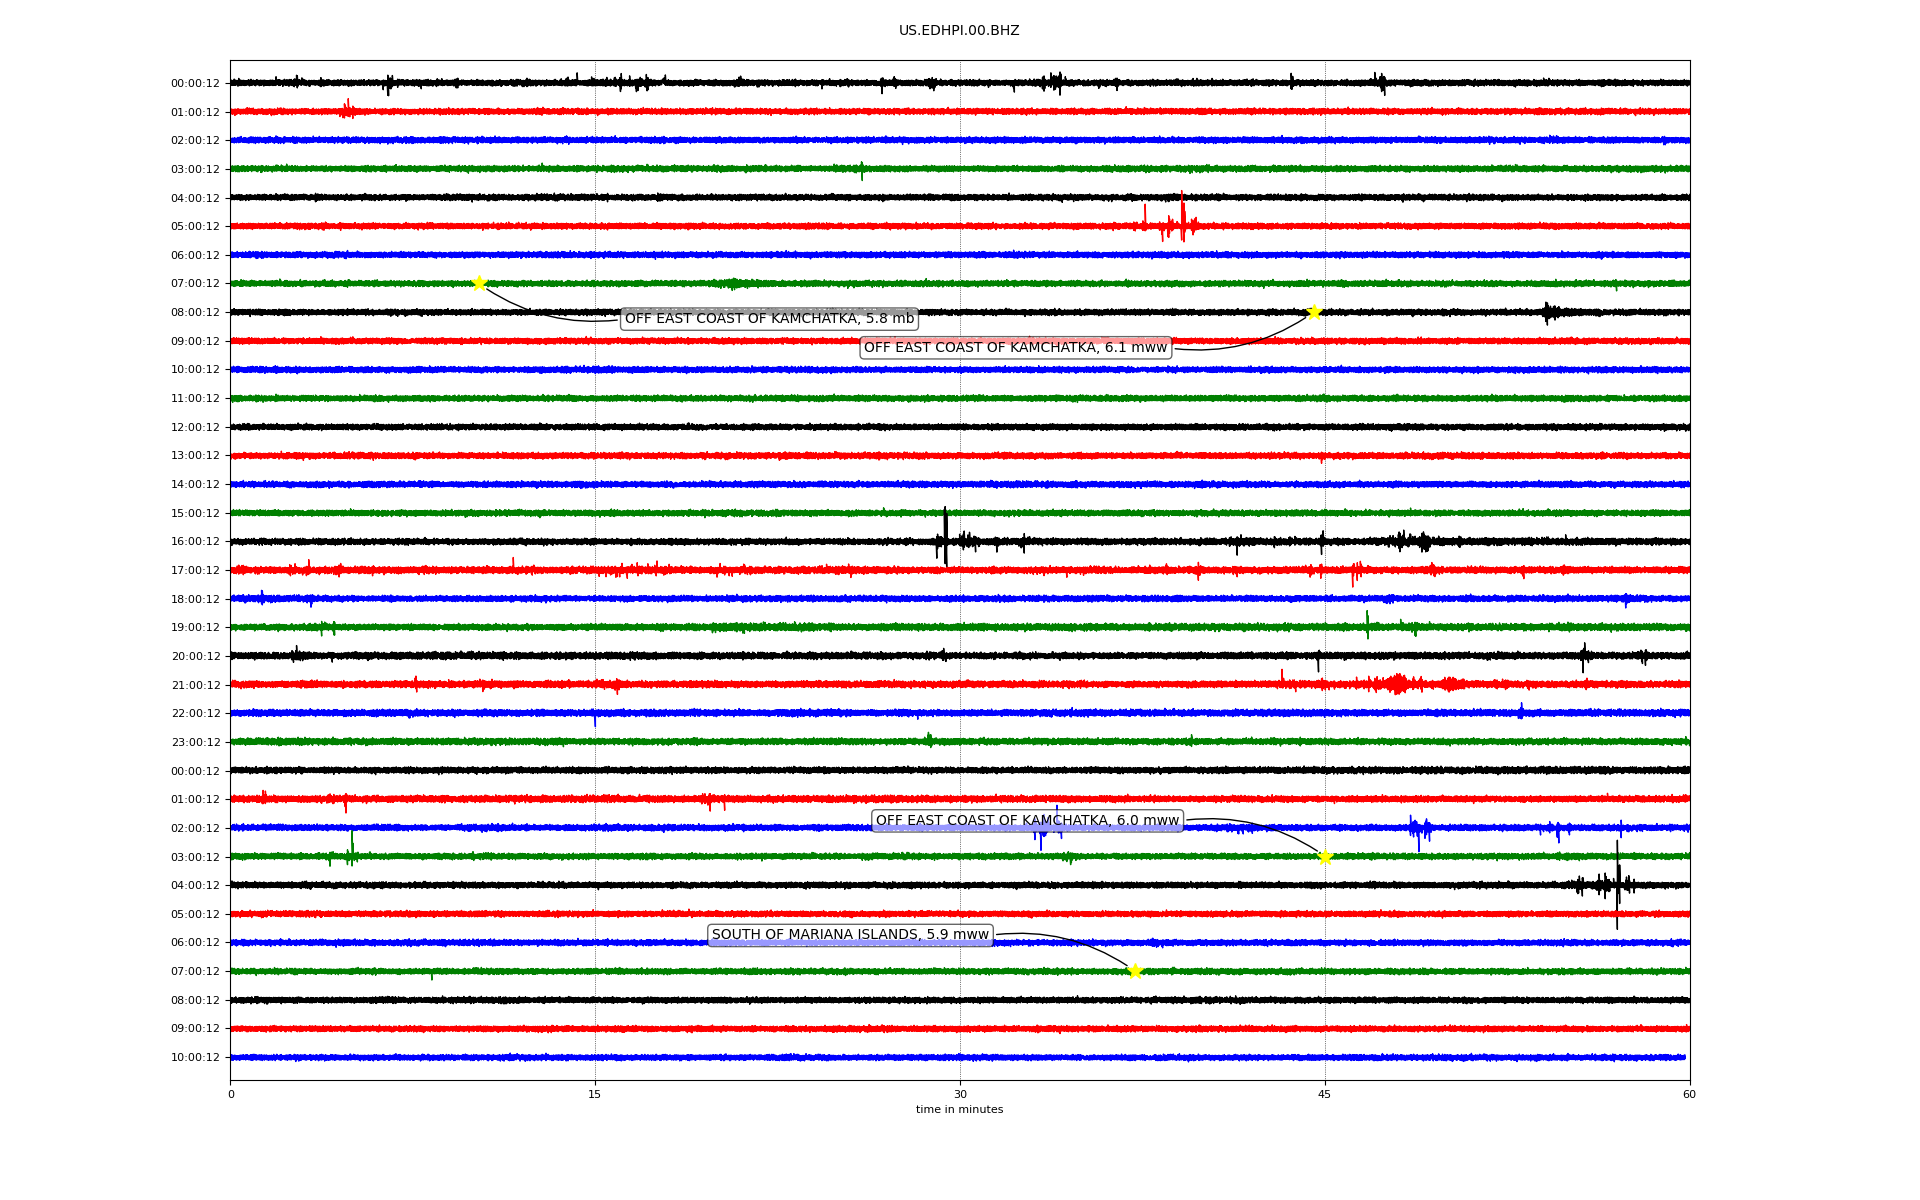The height and width of the screenshot is (1200, 1920).
Task: Click the star marker for Kamchatka 6.0 mww
Action: 1325,857
